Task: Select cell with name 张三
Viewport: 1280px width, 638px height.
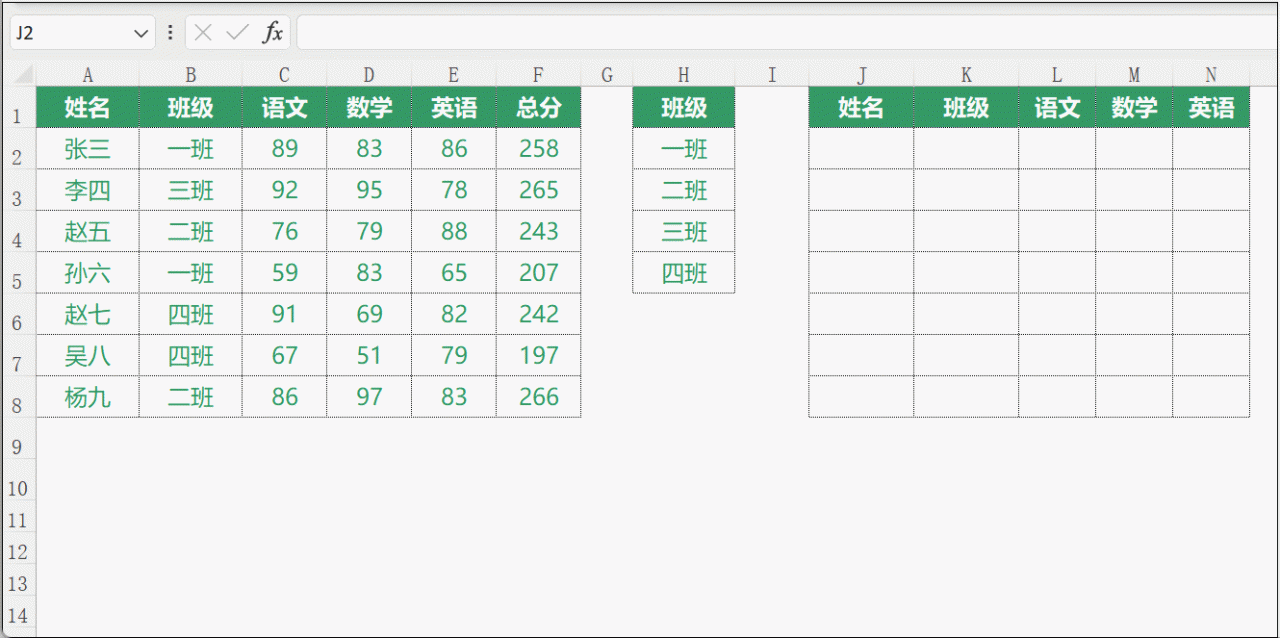Action: [x=88, y=149]
